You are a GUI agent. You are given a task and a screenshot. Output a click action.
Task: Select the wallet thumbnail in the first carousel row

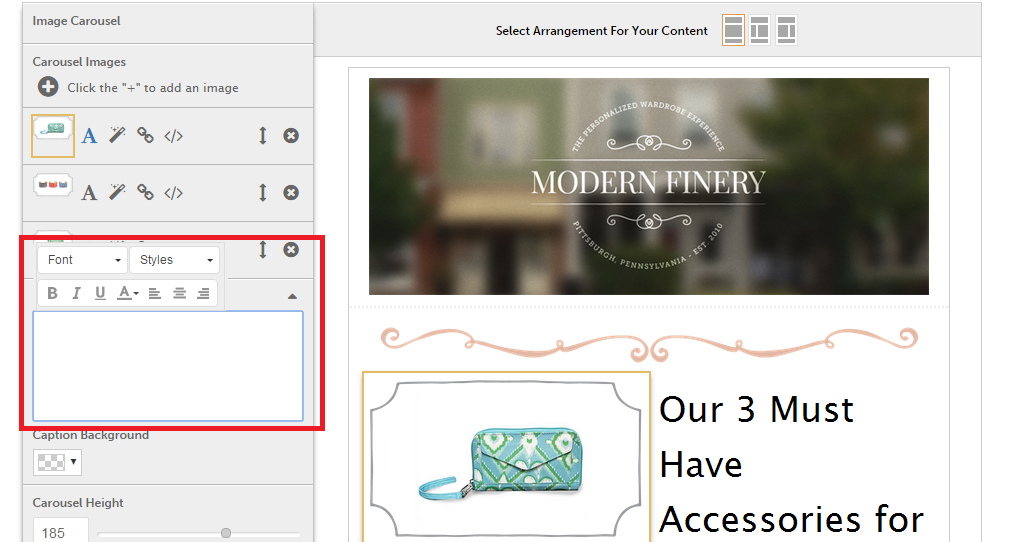point(53,136)
